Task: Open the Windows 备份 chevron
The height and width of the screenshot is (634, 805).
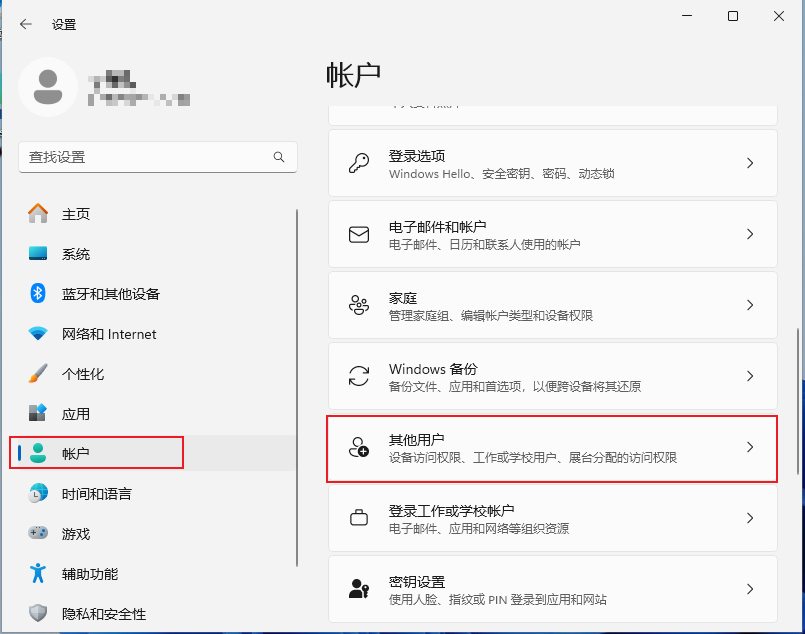Action: (750, 376)
